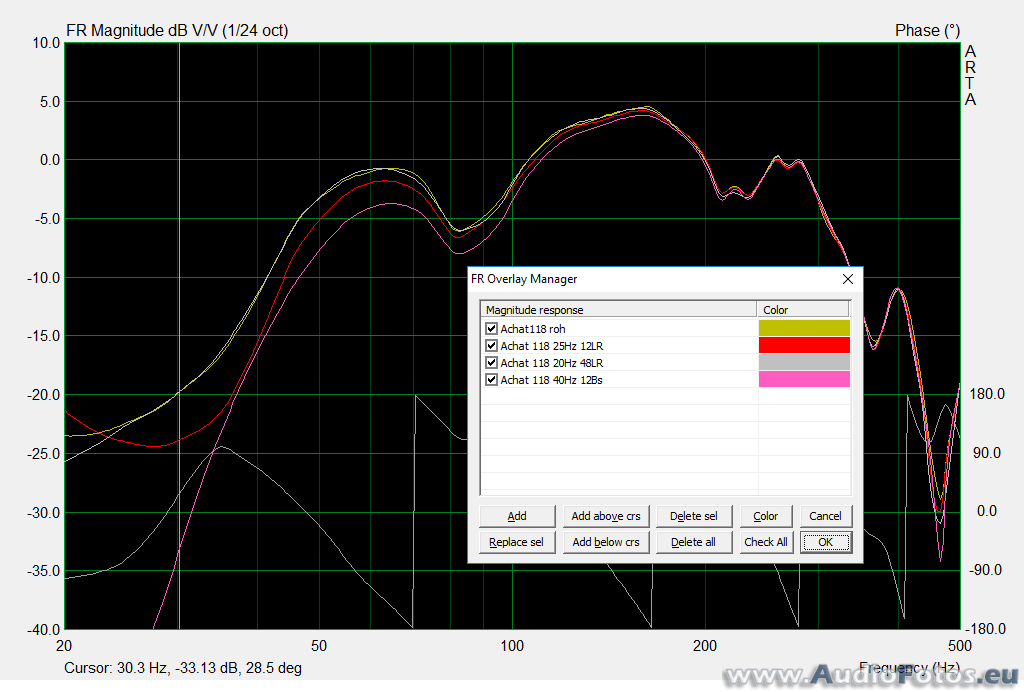This screenshot has width=1024, height=692.
Task: Select the Achat118 roh list row text
Action: coord(533,329)
